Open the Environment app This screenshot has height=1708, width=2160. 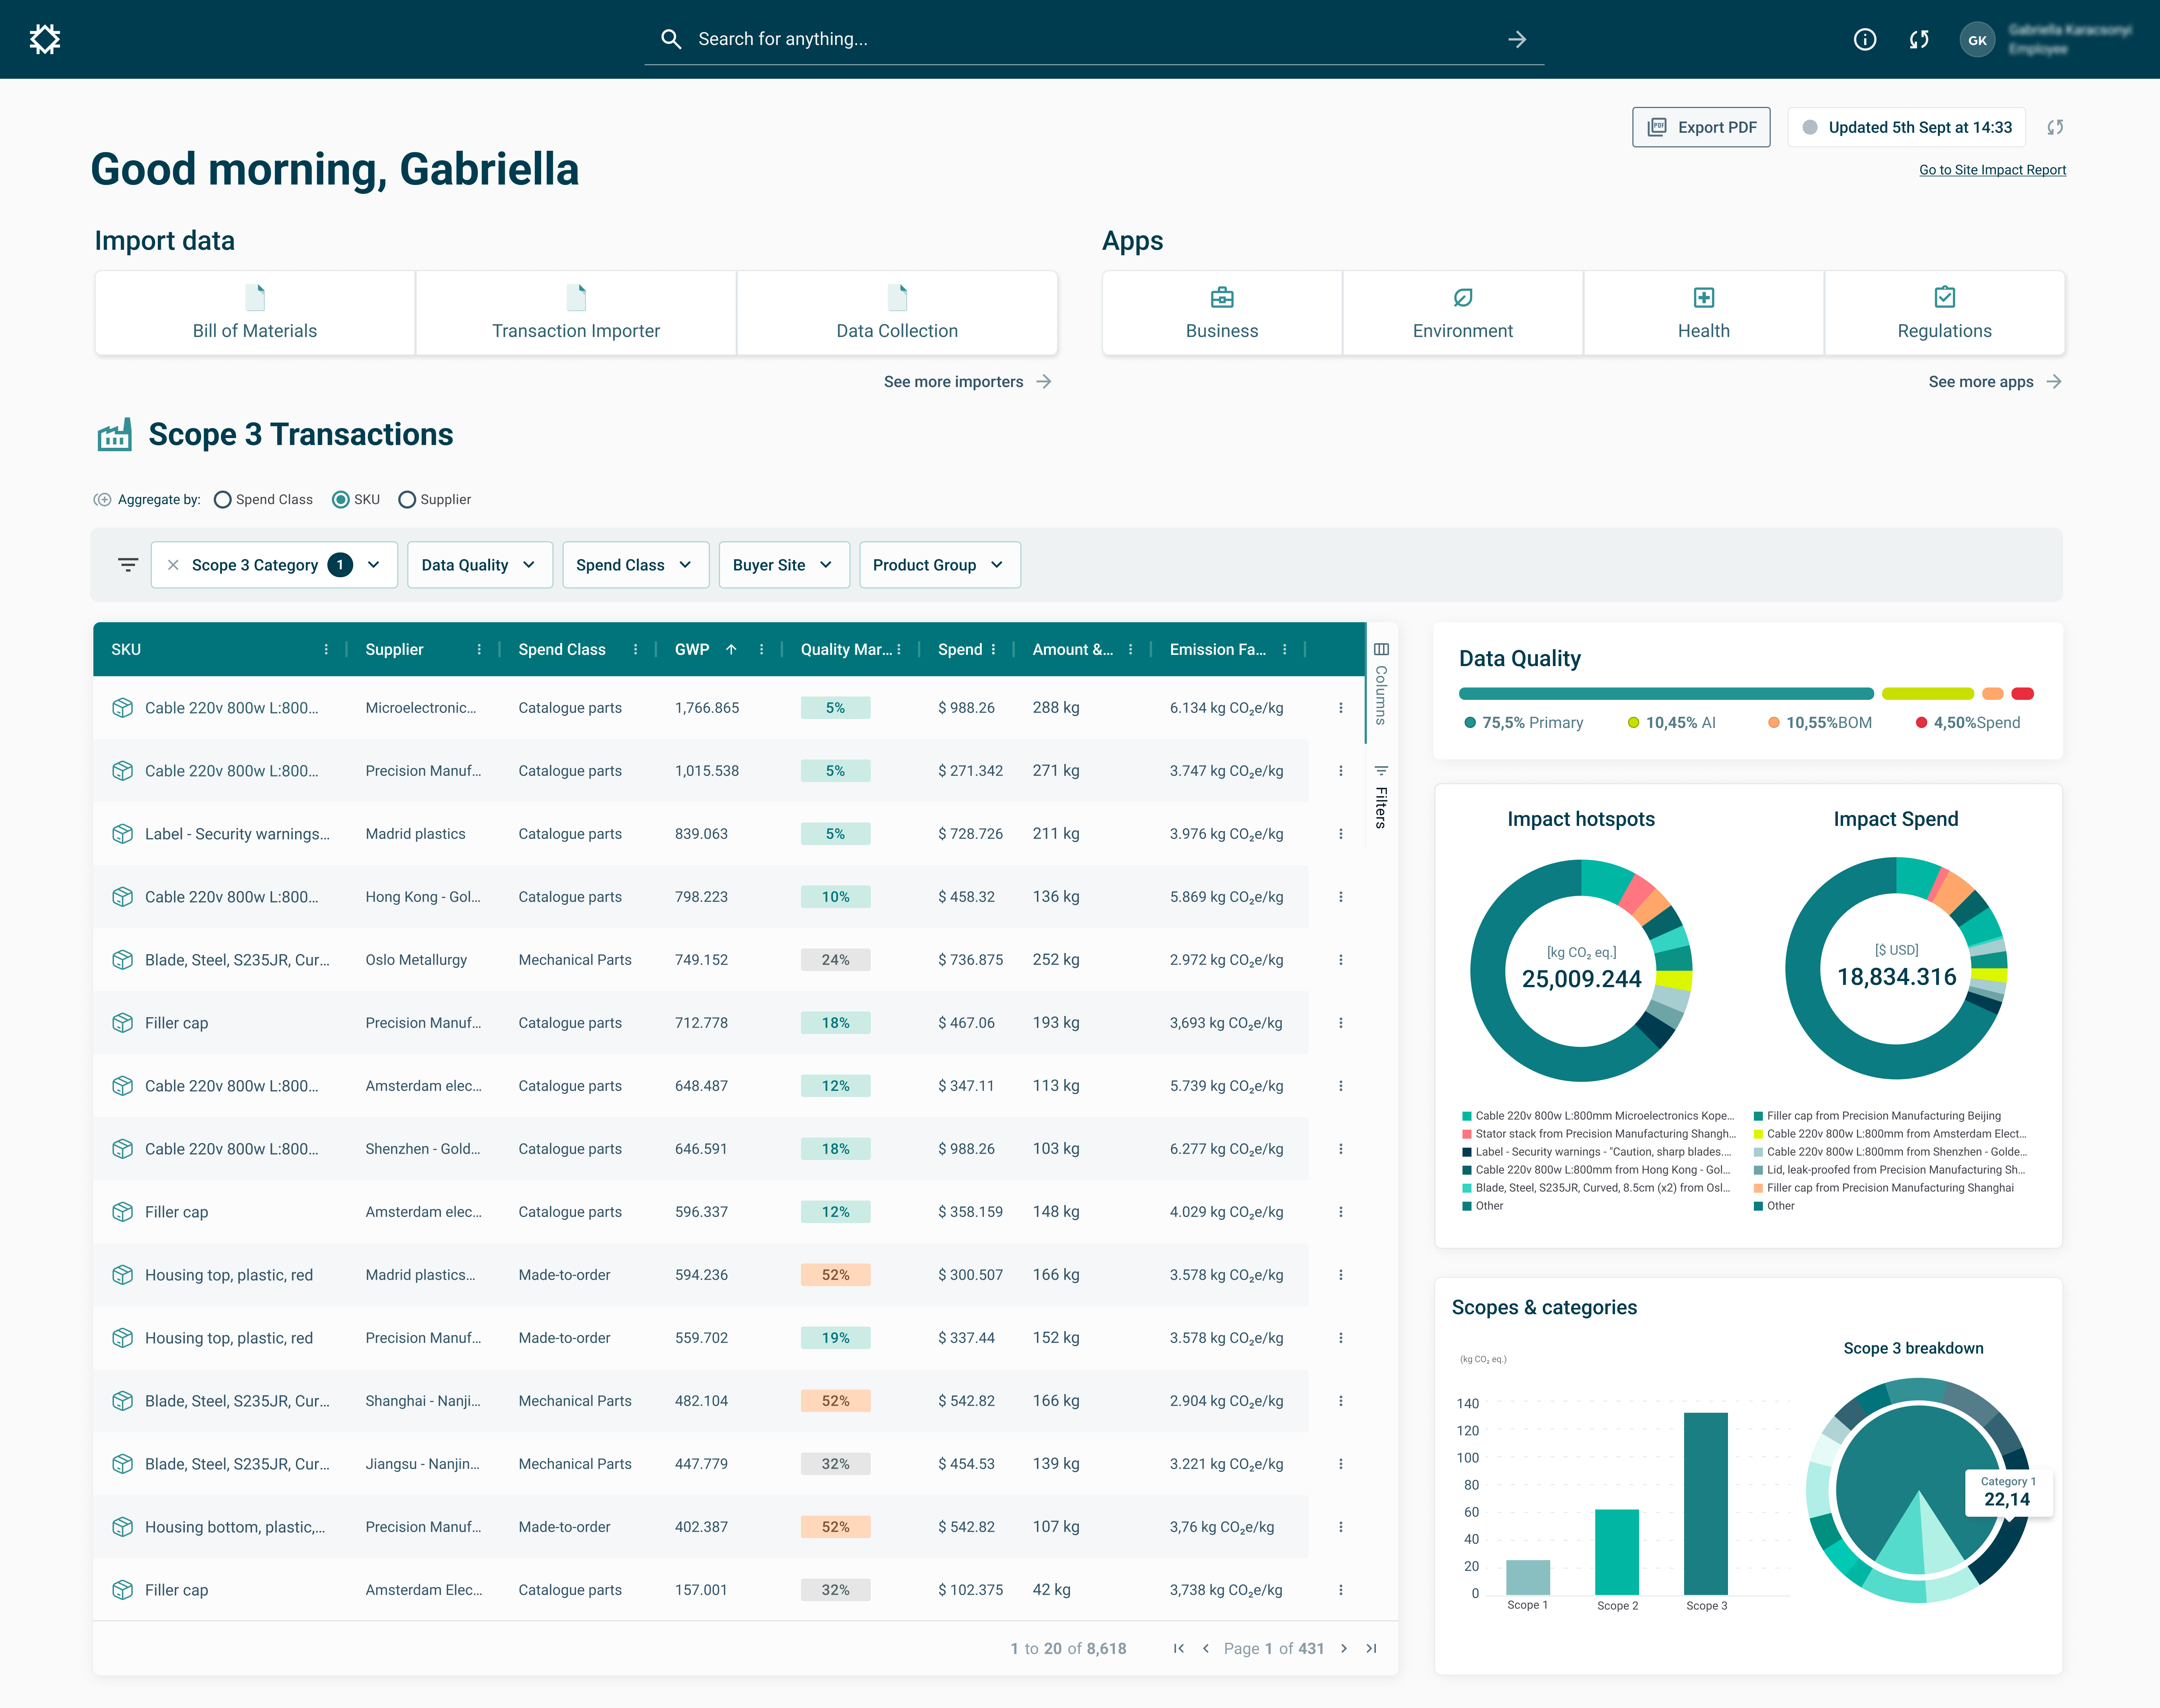tap(1463, 313)
